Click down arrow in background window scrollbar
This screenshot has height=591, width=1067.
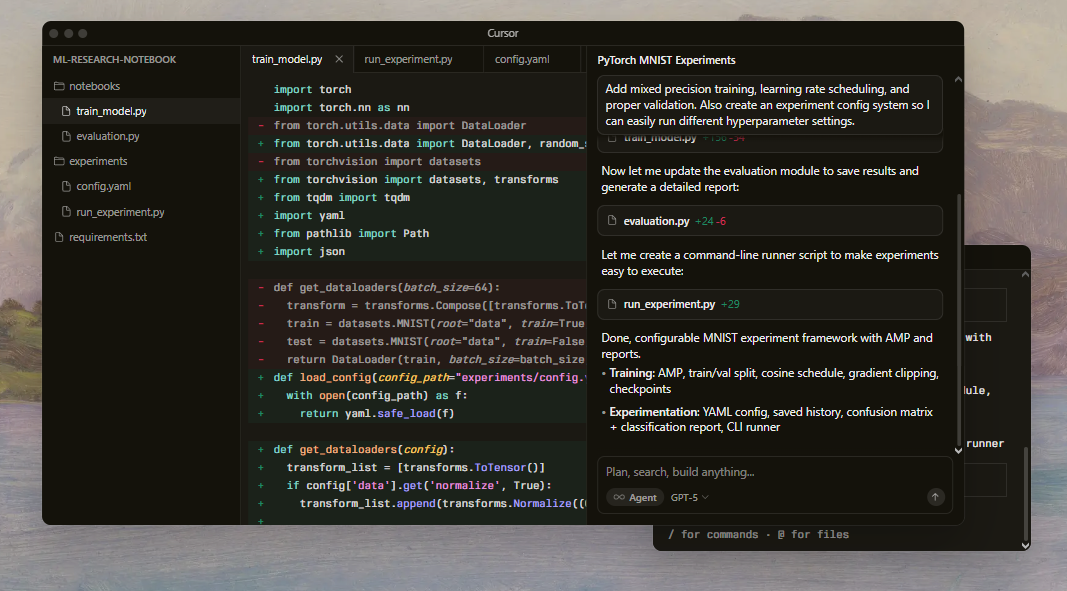[1025, 545]
